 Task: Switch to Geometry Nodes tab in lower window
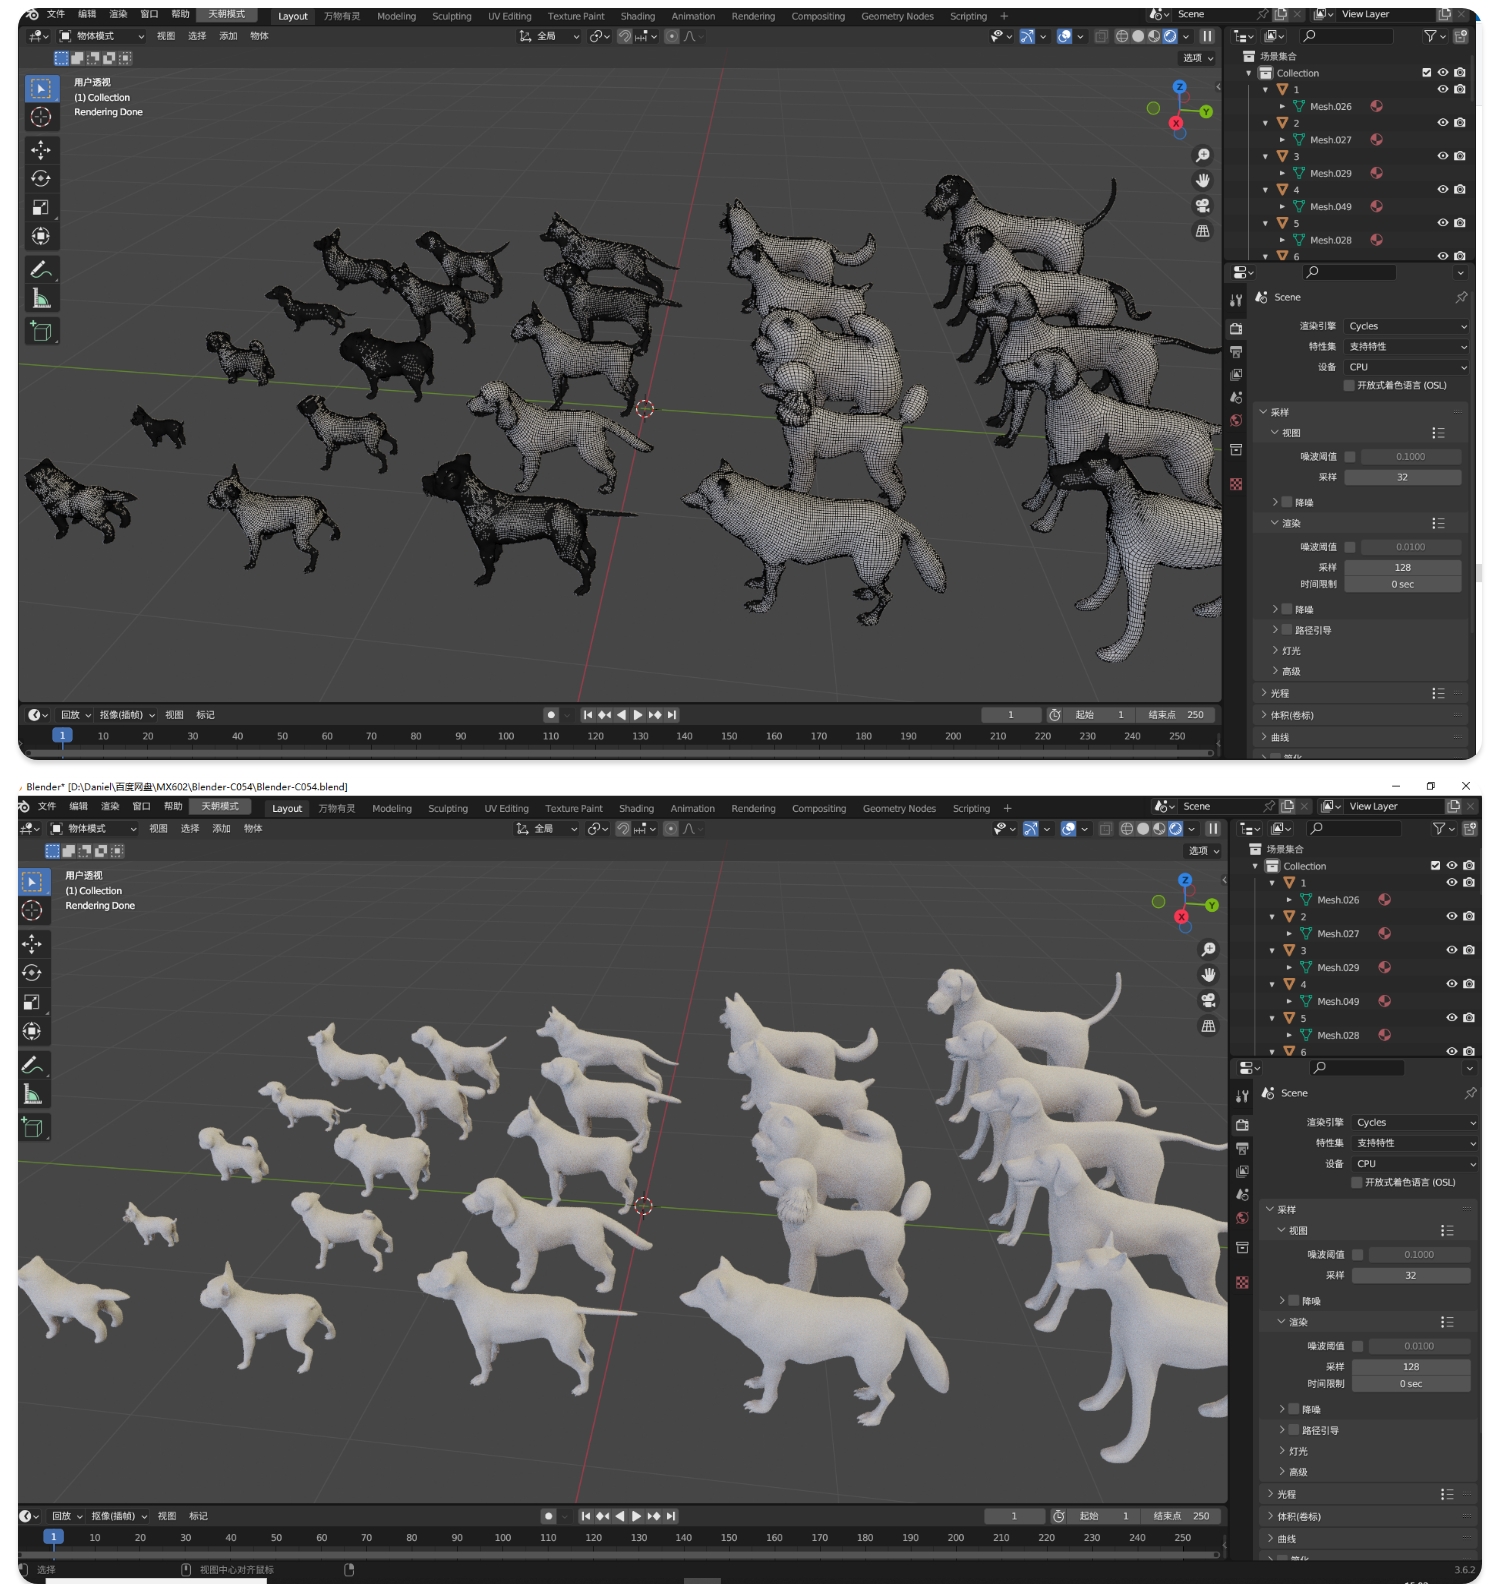coord(899,808)
